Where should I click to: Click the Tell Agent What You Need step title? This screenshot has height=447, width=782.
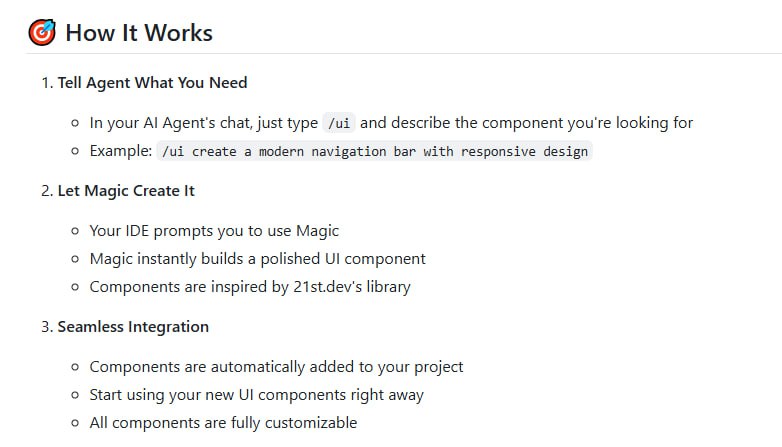coord(152,82)
